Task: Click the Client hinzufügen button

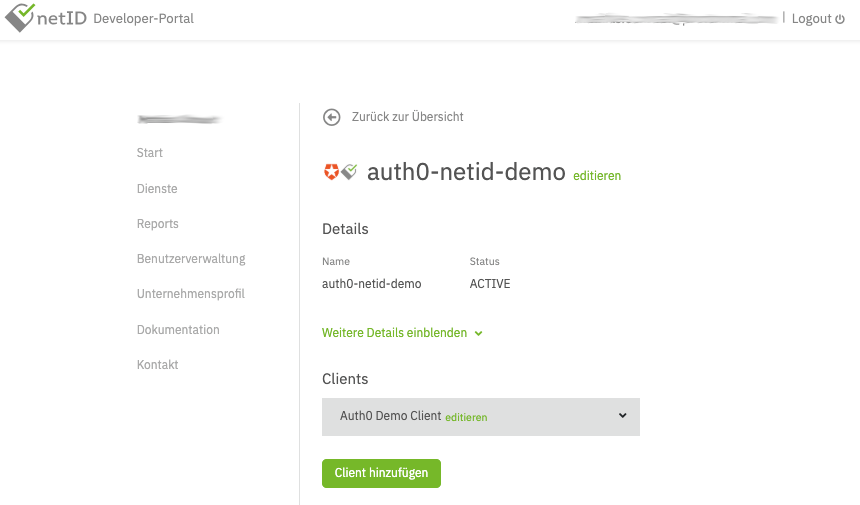Action: coord(381,473)
